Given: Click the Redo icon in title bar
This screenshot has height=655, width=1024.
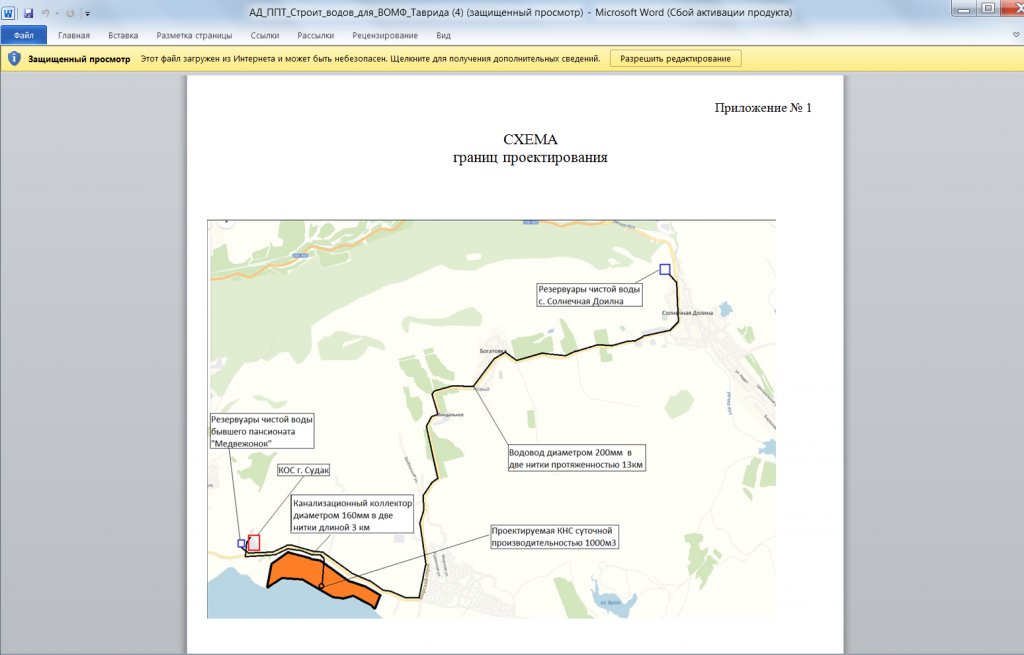Looking at the screenshot, I should (x=70, y=12).
